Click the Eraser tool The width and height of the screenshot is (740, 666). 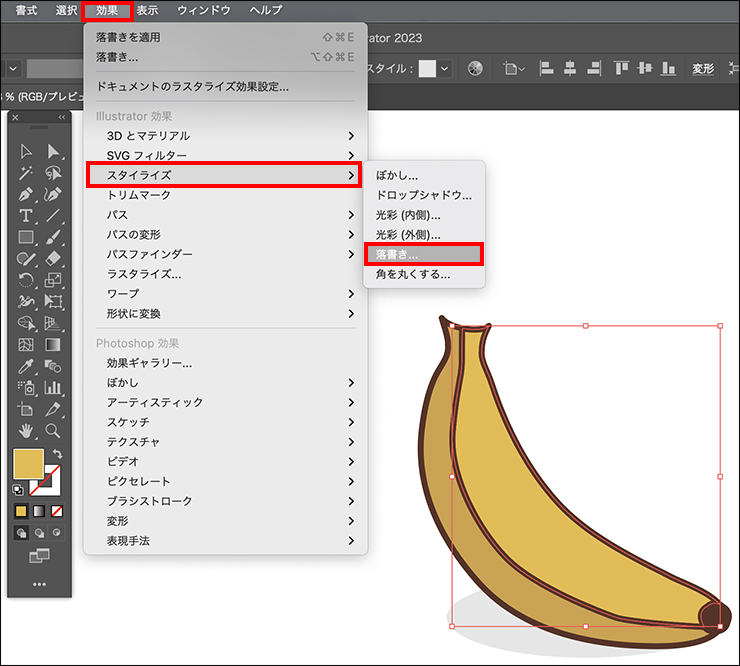click(x=53, y=259)
